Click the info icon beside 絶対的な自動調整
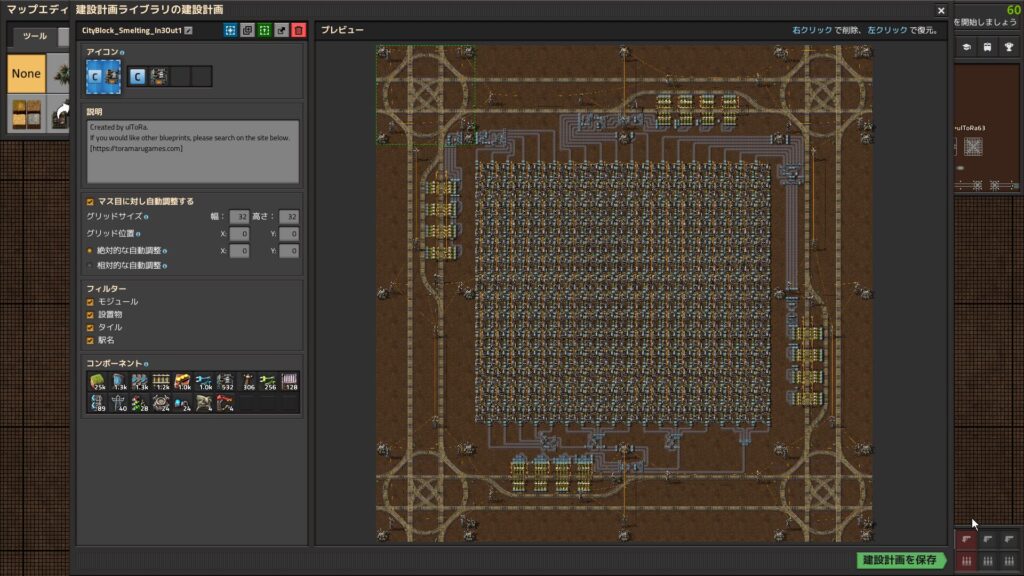 165,251
